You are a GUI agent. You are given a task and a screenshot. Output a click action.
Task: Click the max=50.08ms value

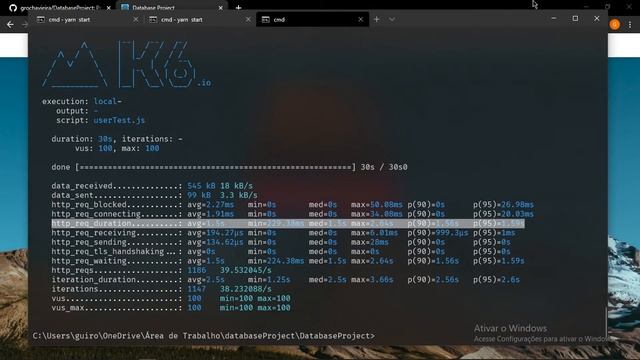[x=377, y=204]
